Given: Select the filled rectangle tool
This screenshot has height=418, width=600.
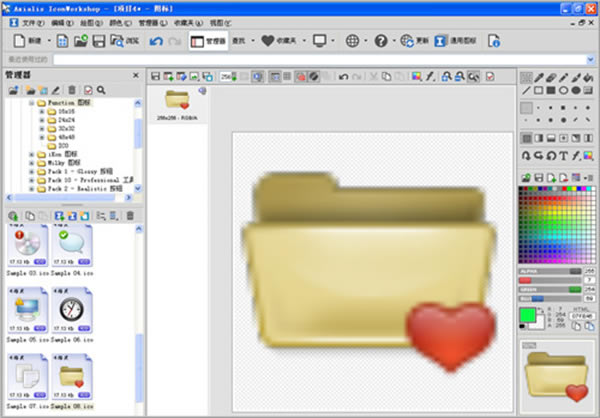Looking at the screenshot, I should point(551,90).
